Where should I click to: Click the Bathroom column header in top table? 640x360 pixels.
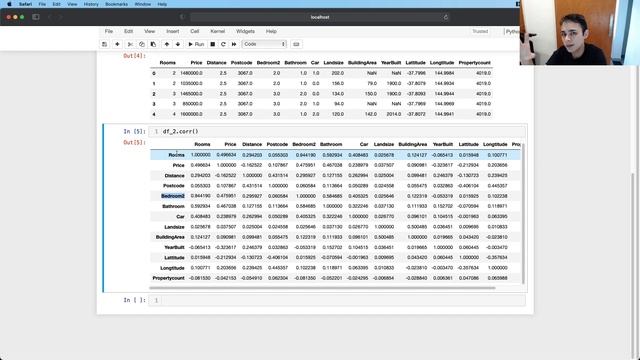(x=295, y=63)
